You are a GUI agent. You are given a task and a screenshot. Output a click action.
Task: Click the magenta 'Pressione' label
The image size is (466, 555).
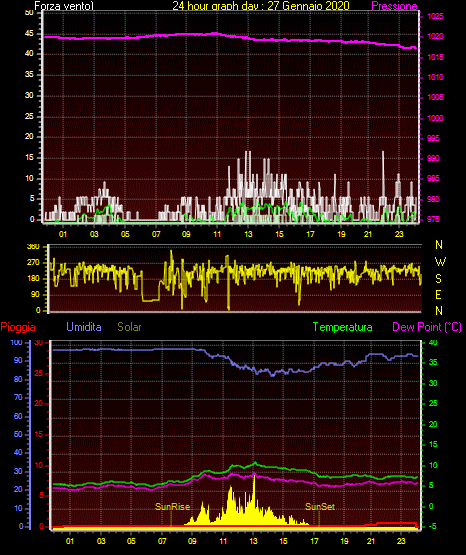point(394,6)
